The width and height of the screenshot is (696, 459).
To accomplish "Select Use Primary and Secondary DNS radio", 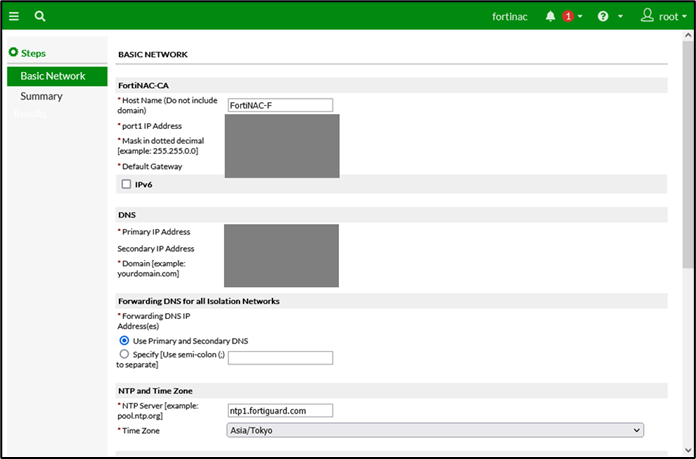I will (124, 340).
